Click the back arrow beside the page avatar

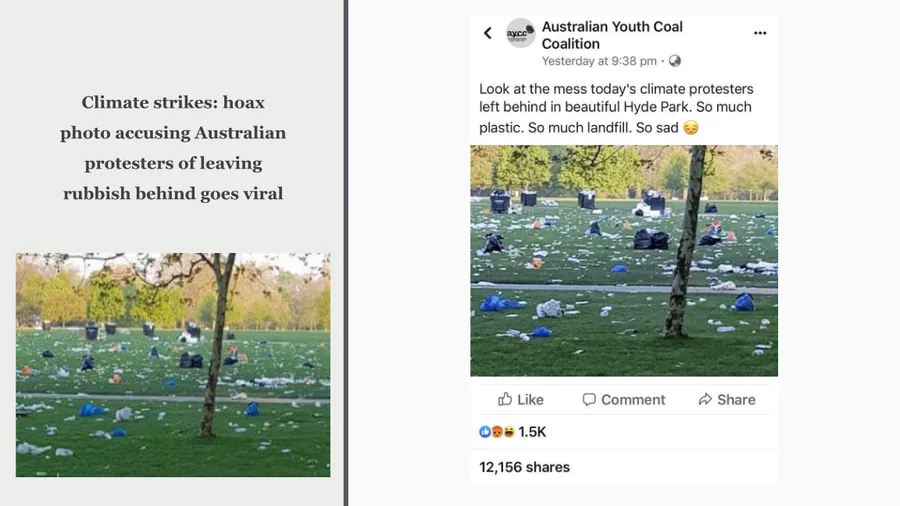point(488,33)
